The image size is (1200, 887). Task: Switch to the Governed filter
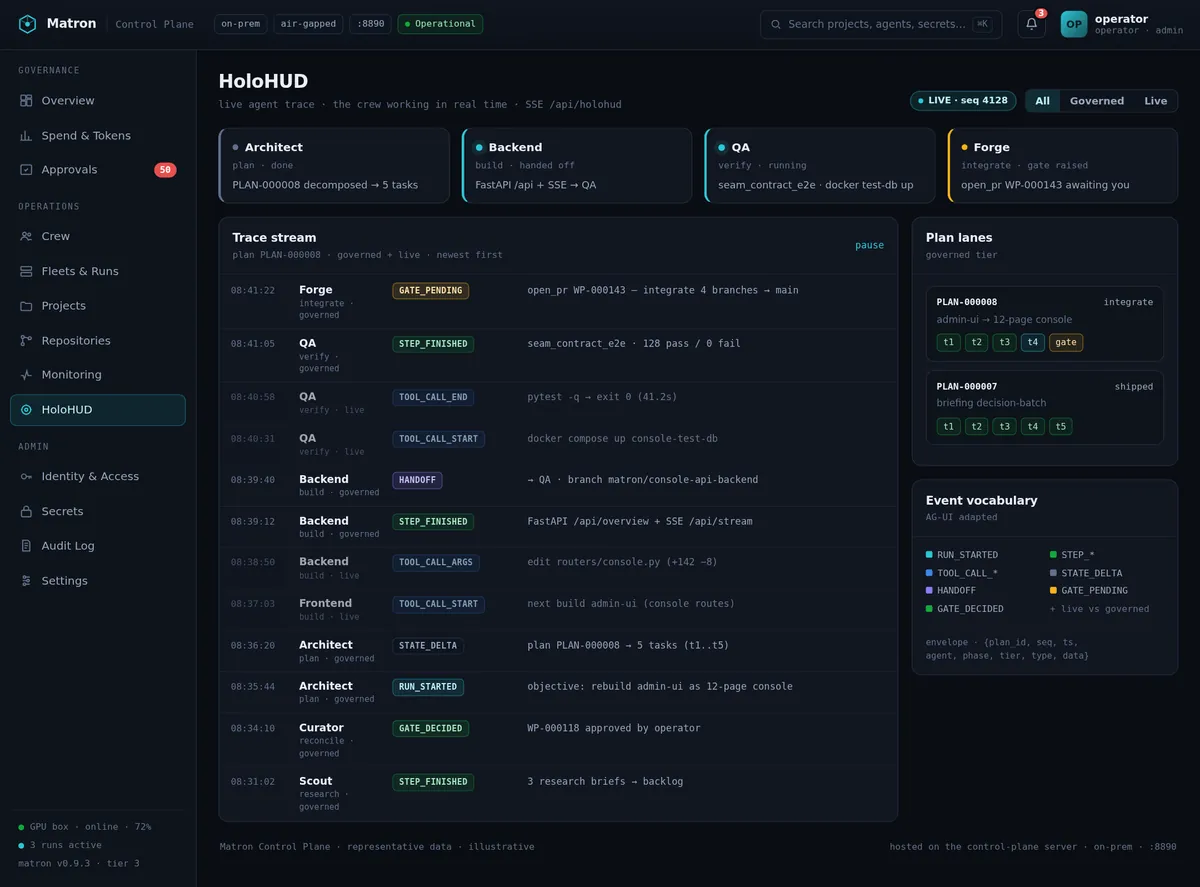coord(1097,101)
